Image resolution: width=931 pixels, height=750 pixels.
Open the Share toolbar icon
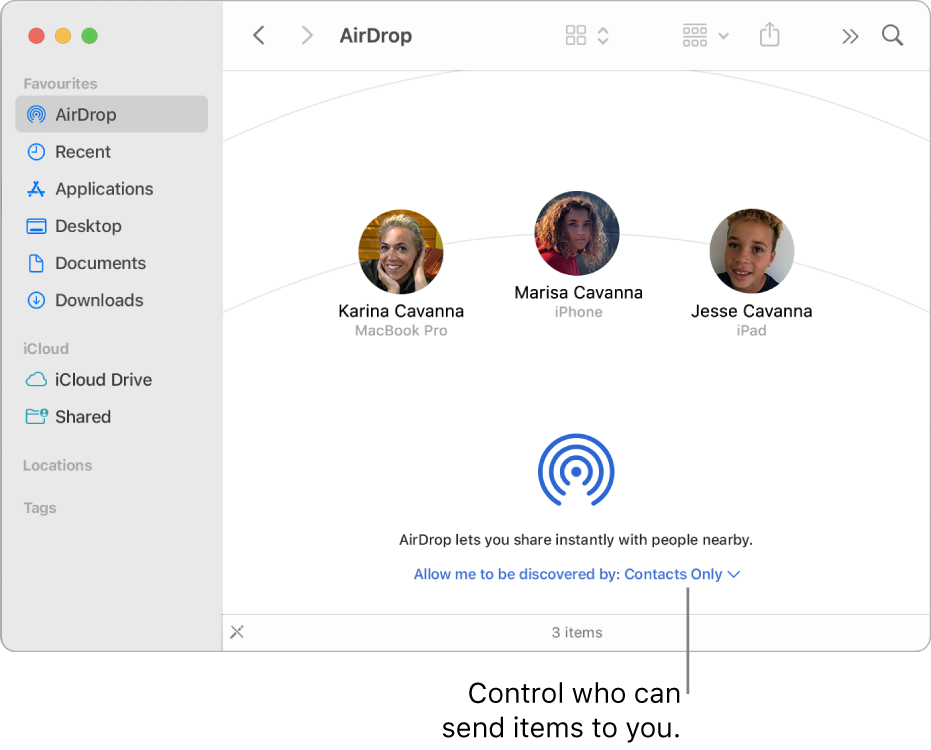click(x=769, y=35)
